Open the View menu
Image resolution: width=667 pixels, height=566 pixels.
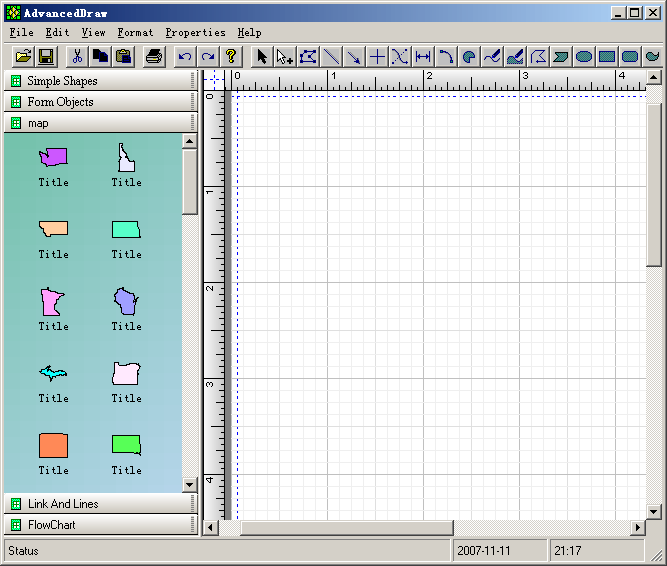pos(93,33)
